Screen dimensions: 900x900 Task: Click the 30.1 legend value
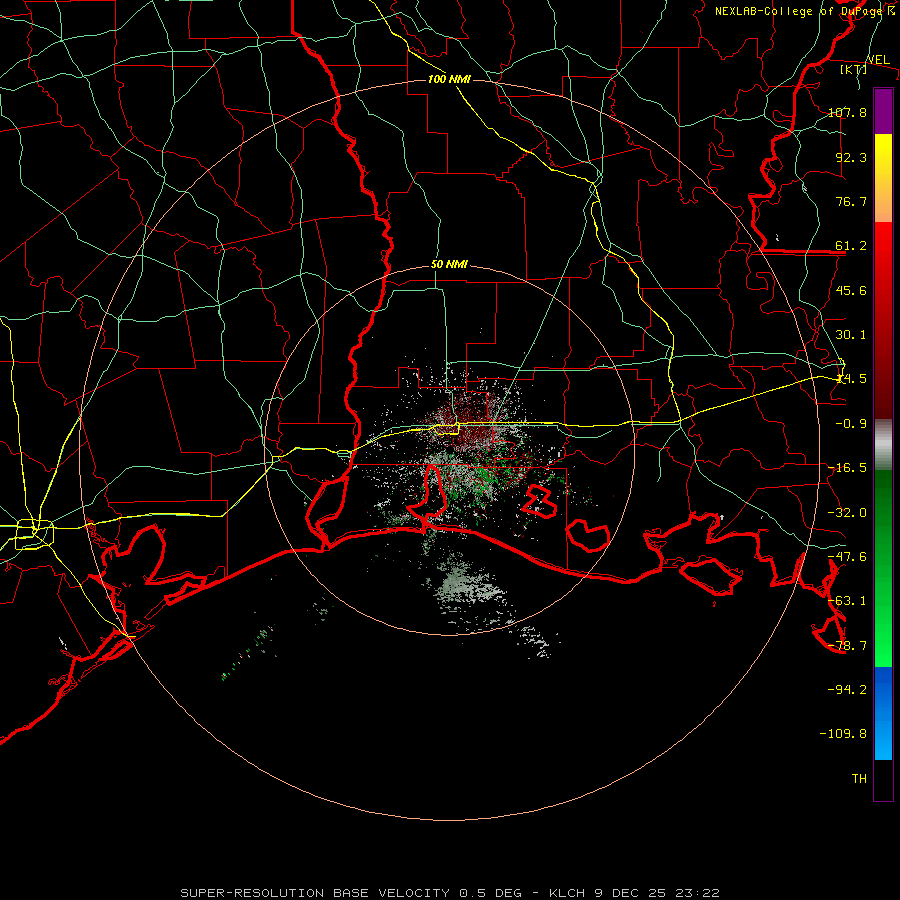point(851,335)
